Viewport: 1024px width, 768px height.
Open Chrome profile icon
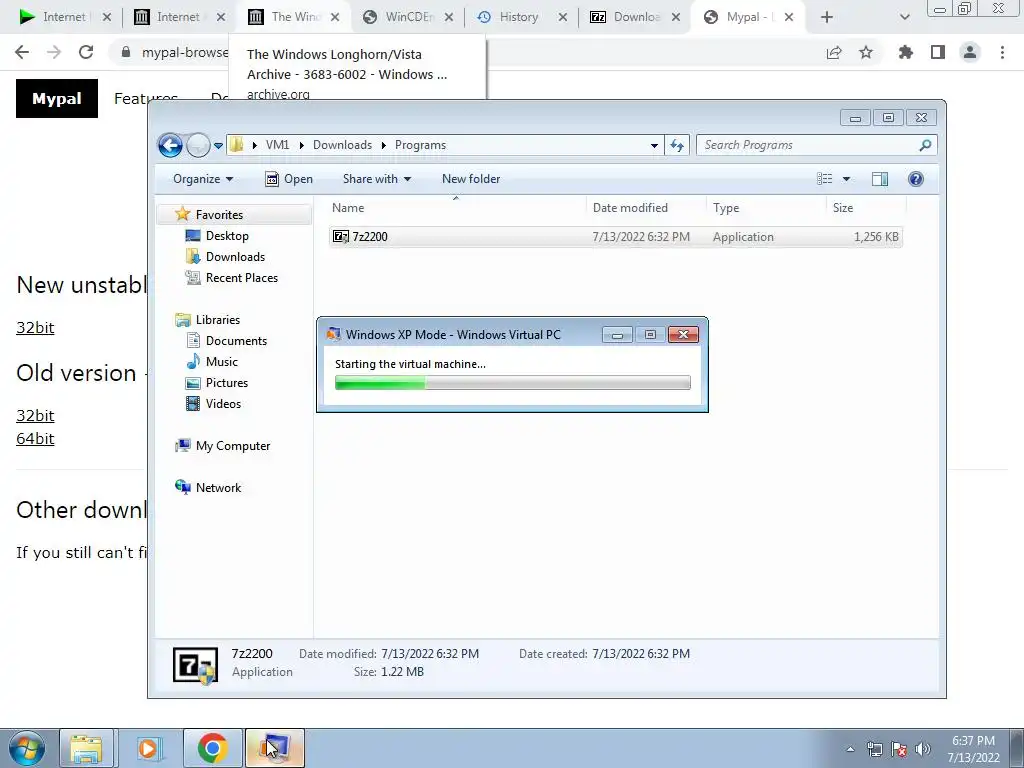[x=970, y=53]
